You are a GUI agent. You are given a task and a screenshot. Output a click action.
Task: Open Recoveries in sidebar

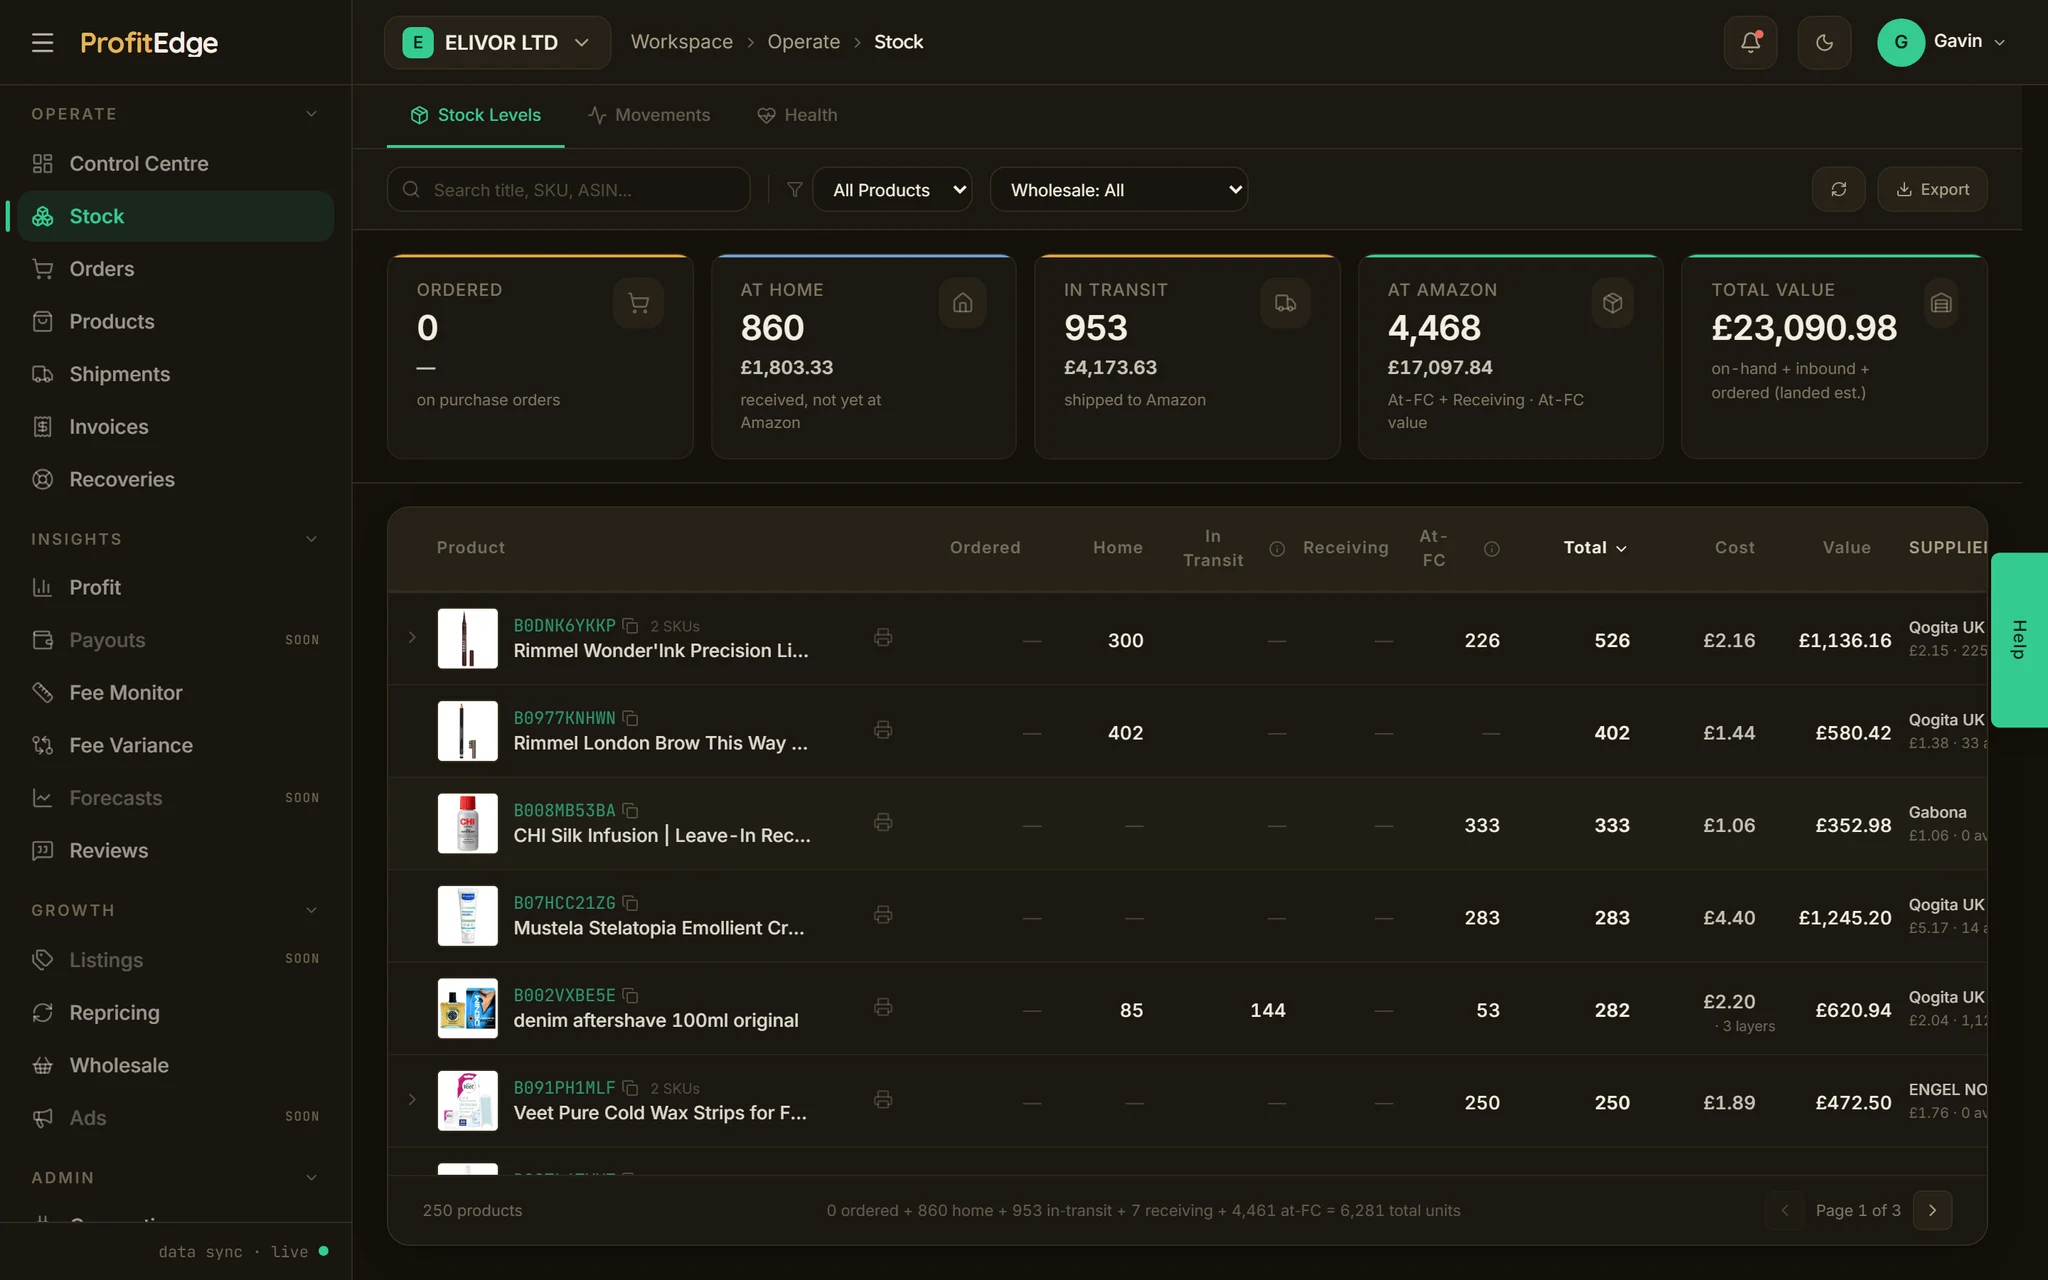tap(175, 479)
